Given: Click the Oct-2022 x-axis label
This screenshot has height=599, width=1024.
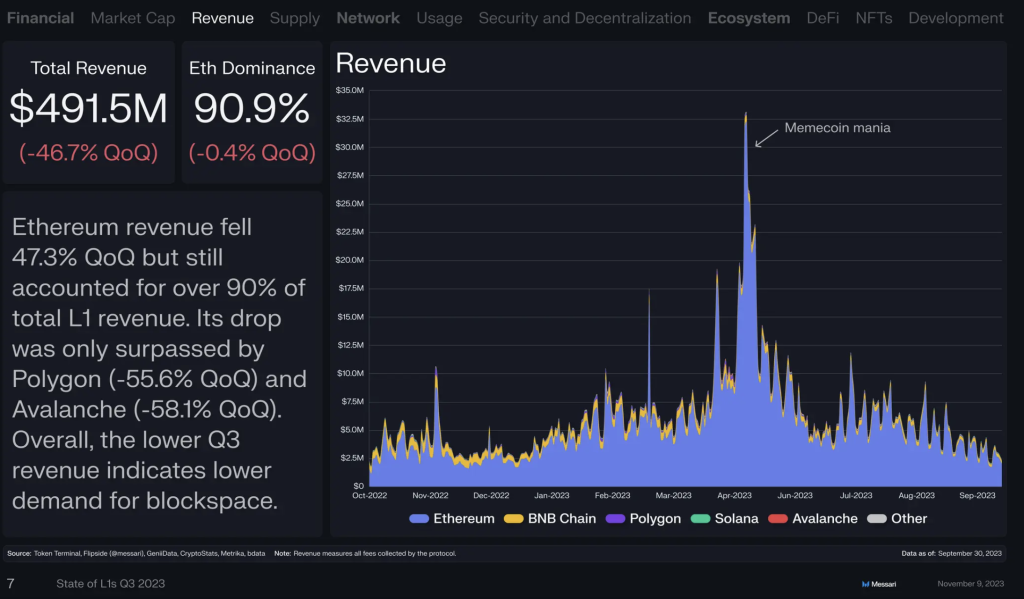Looking at the screenshot, I should (x=370, y=495).
